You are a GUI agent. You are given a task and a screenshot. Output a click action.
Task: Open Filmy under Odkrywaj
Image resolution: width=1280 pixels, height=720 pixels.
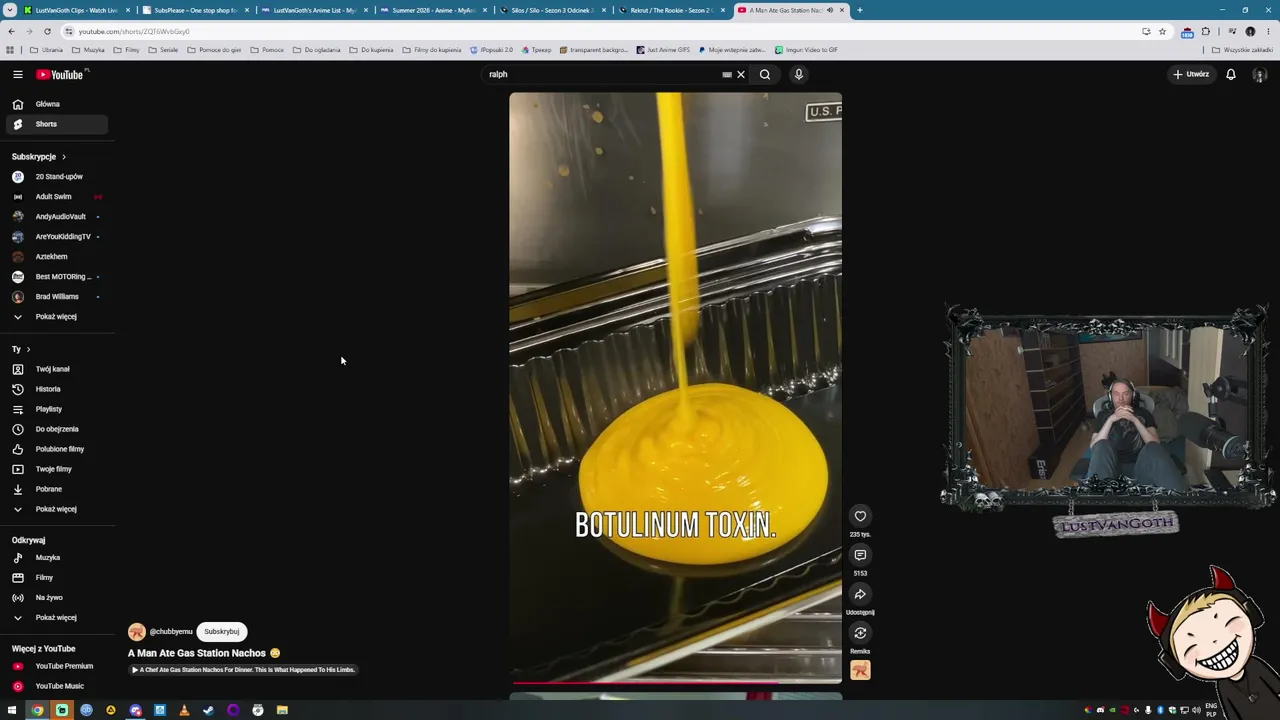55,578
